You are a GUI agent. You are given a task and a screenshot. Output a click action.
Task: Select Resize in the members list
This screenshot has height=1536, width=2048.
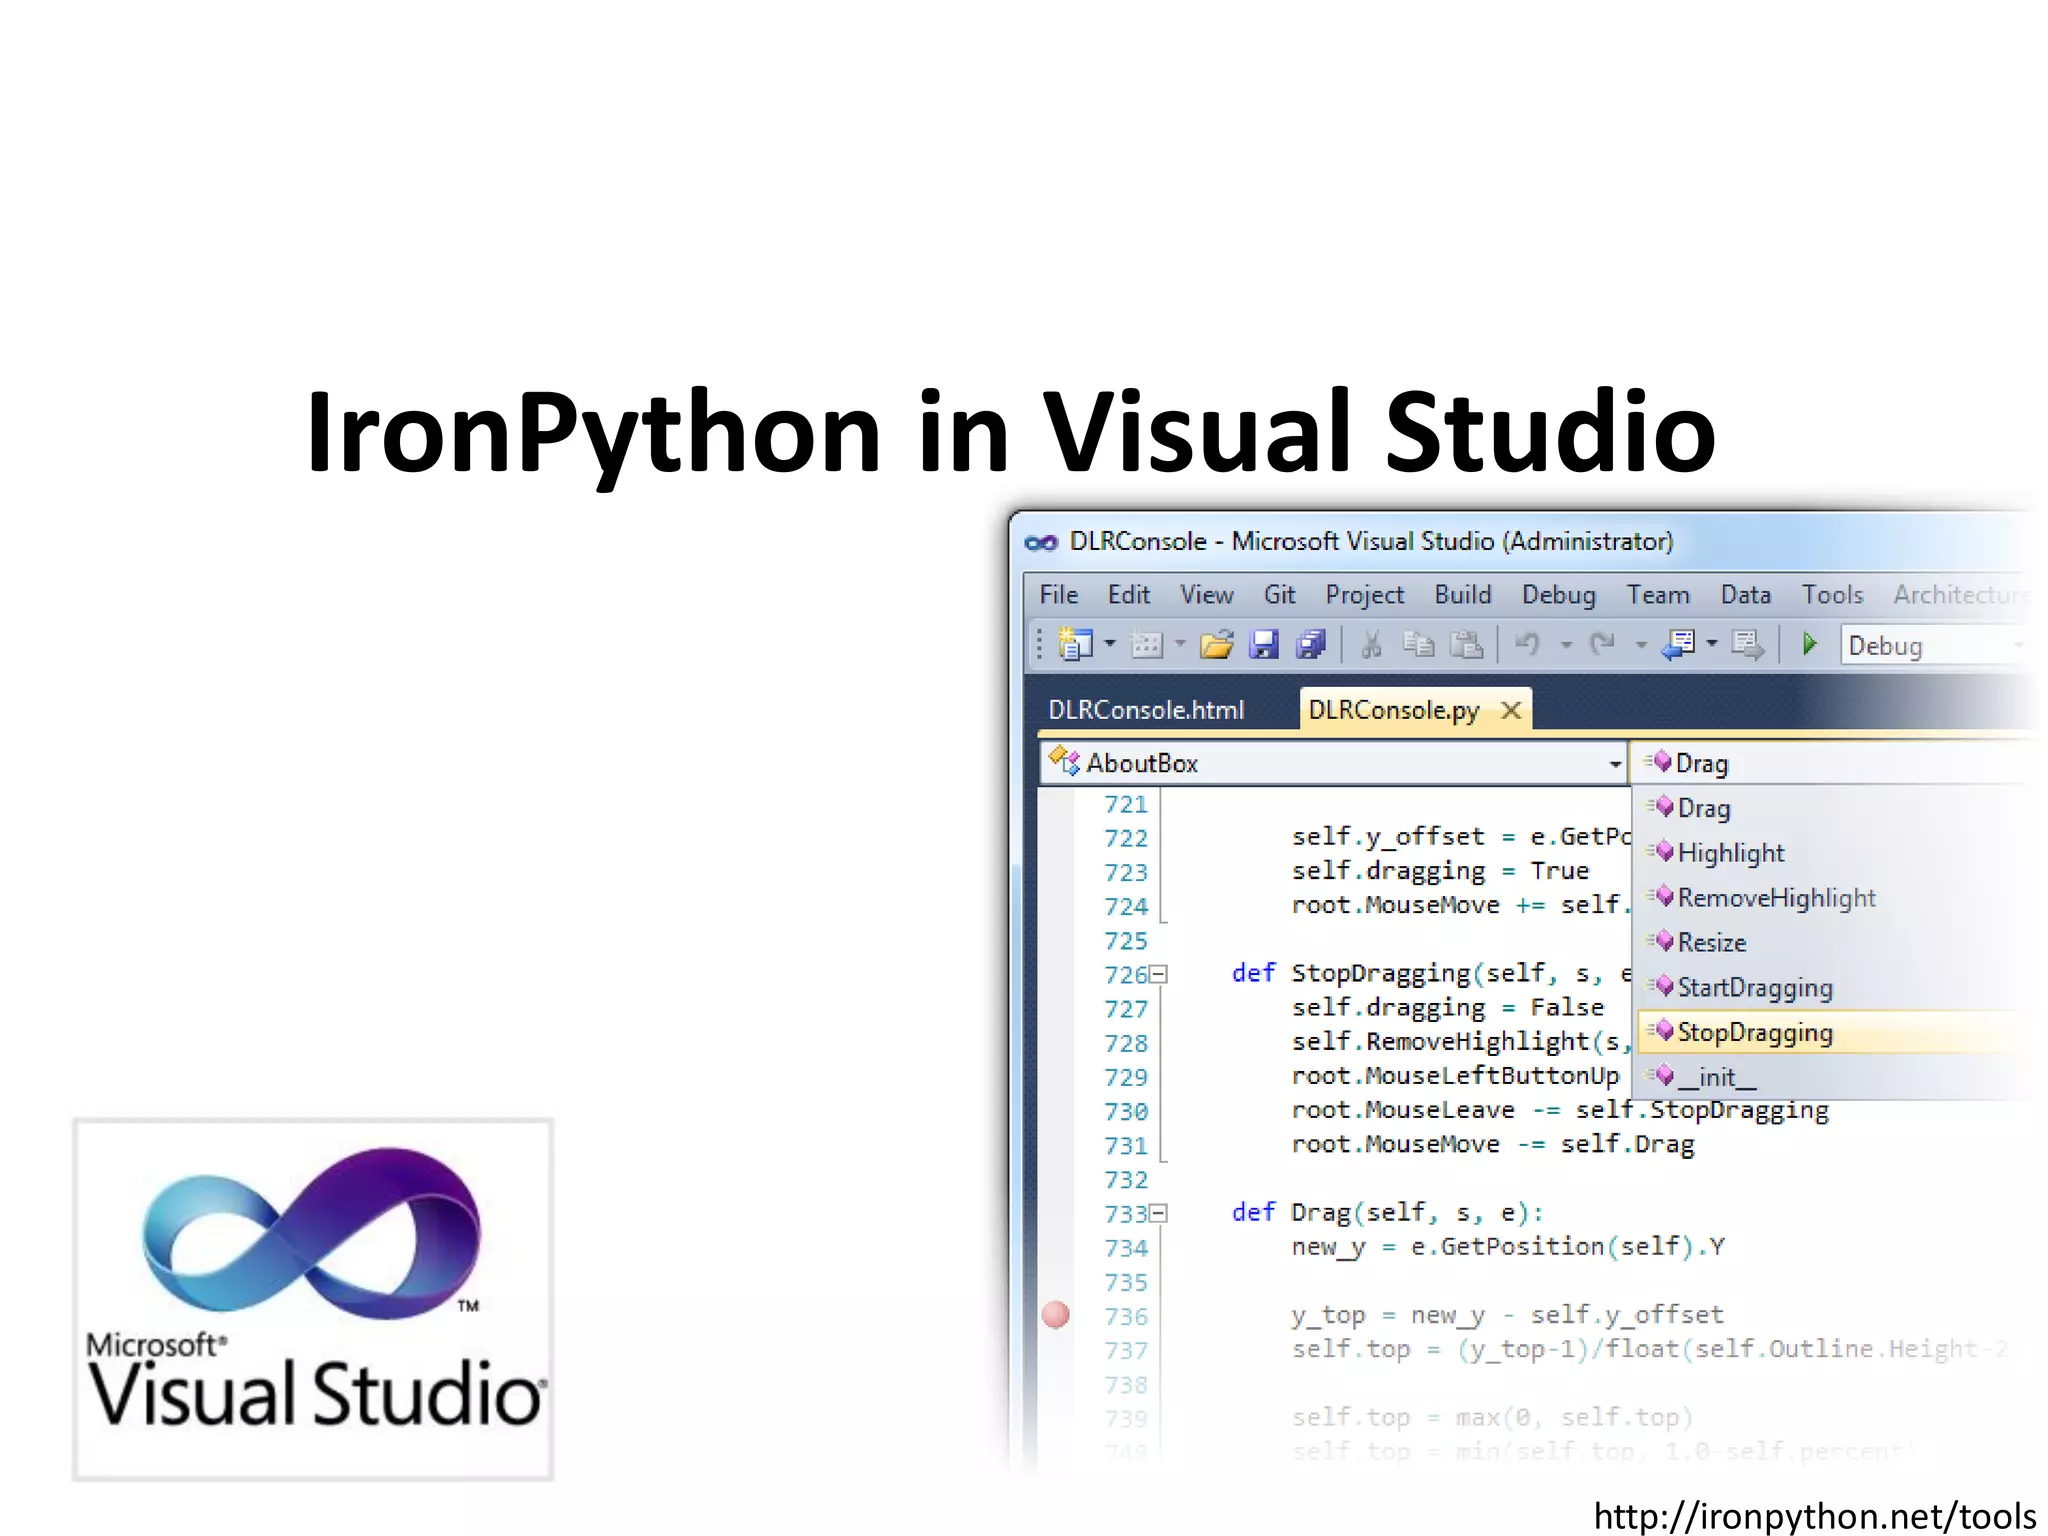point(1834,942)
